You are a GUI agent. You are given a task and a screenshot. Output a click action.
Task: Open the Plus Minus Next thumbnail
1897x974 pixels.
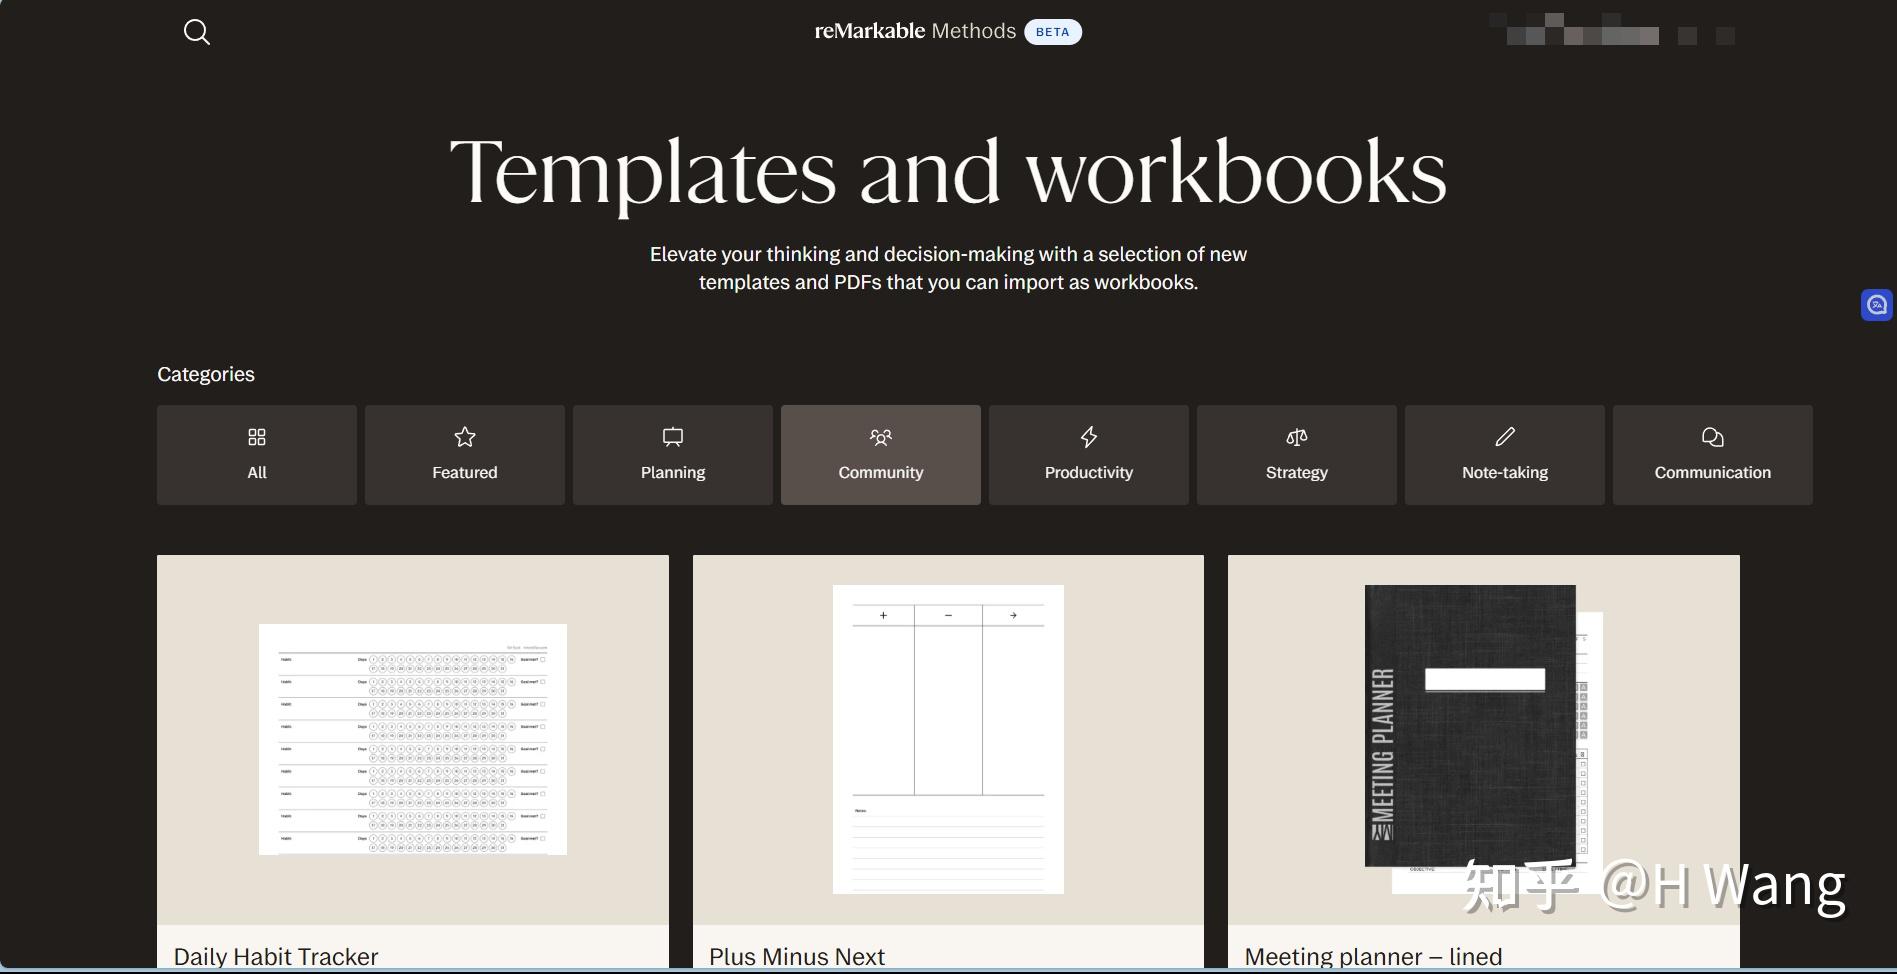[948, 740]
